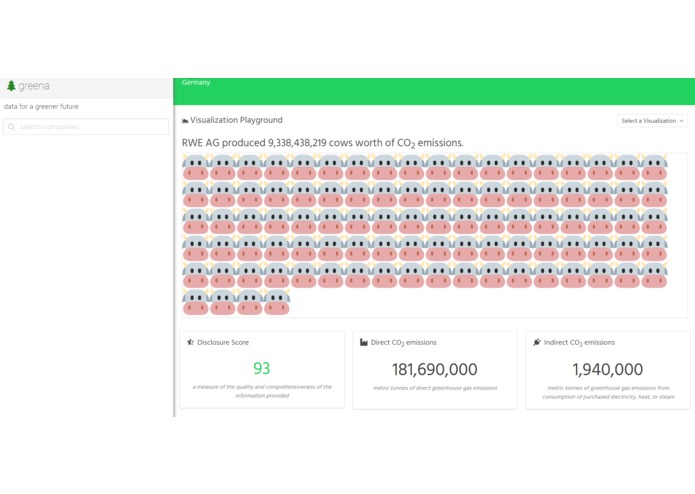Screen dimensions: 695x494
Task: Click the first cow in bottom partial row
Action: (195, 302)
